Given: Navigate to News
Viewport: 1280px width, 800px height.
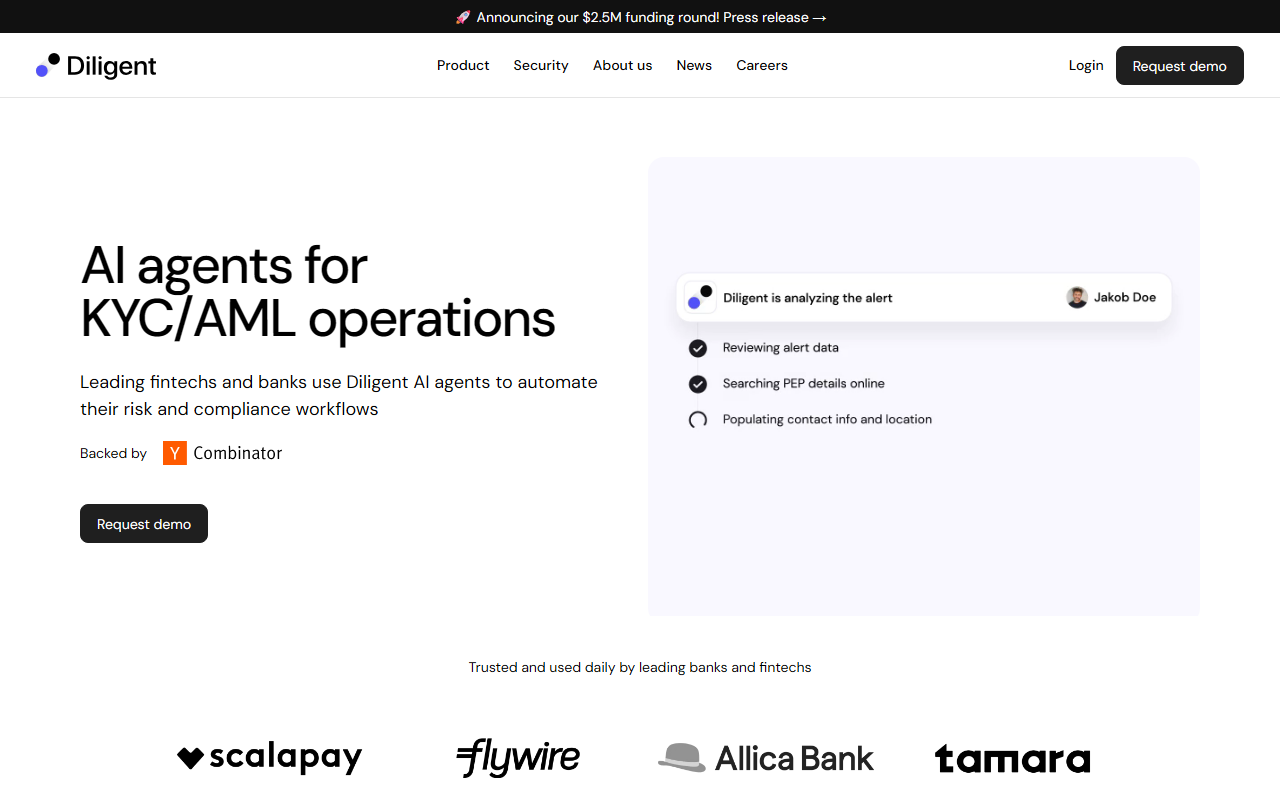Looking at the screenshot, I should click(694, 65).
